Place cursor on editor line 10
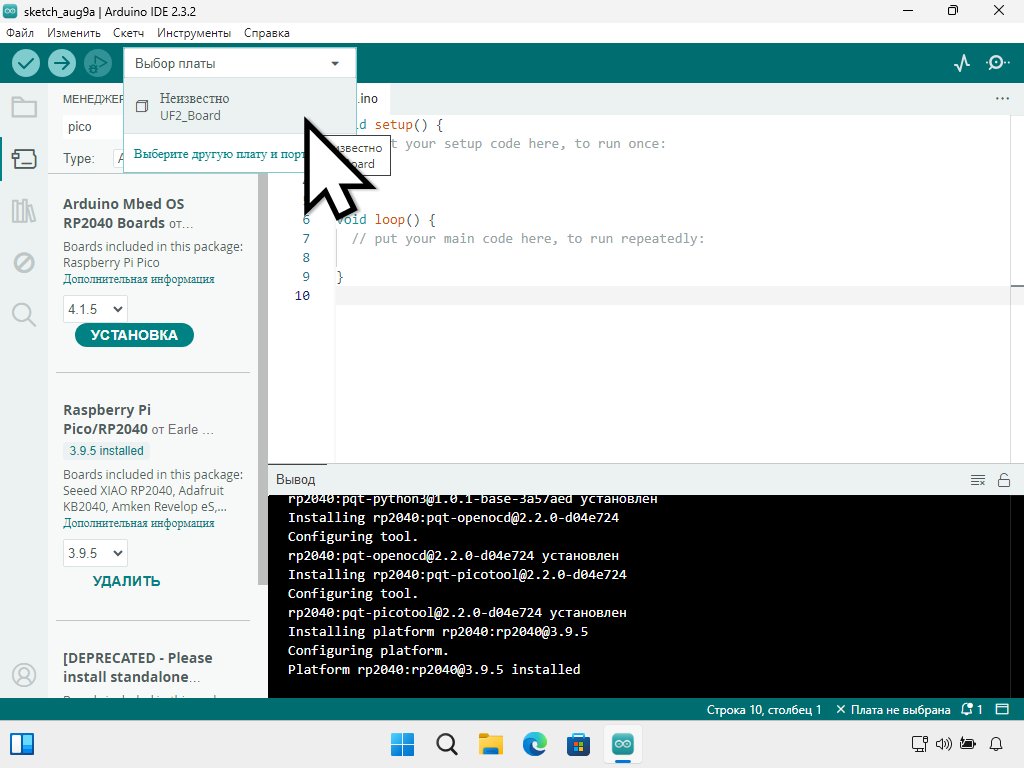The image size is (1024, 768). tap(673, 296)
